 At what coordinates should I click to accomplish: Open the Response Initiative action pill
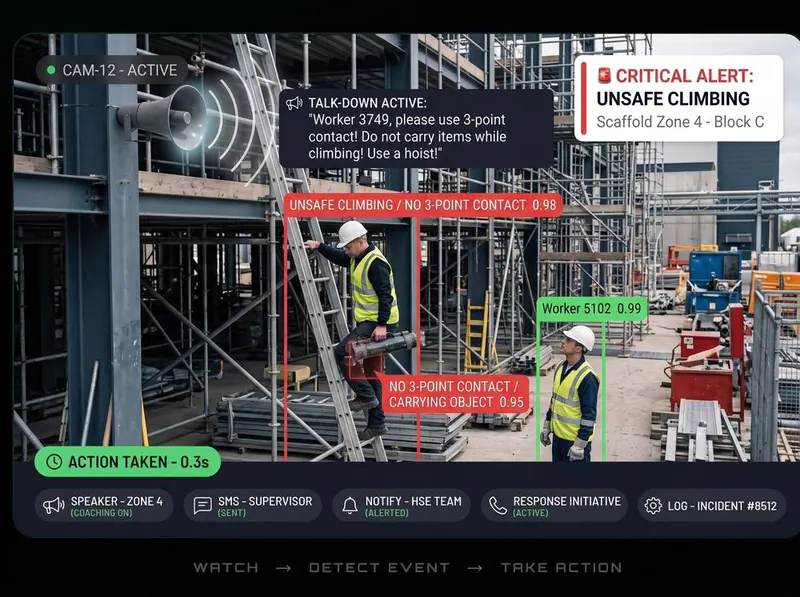click(554, 506)
